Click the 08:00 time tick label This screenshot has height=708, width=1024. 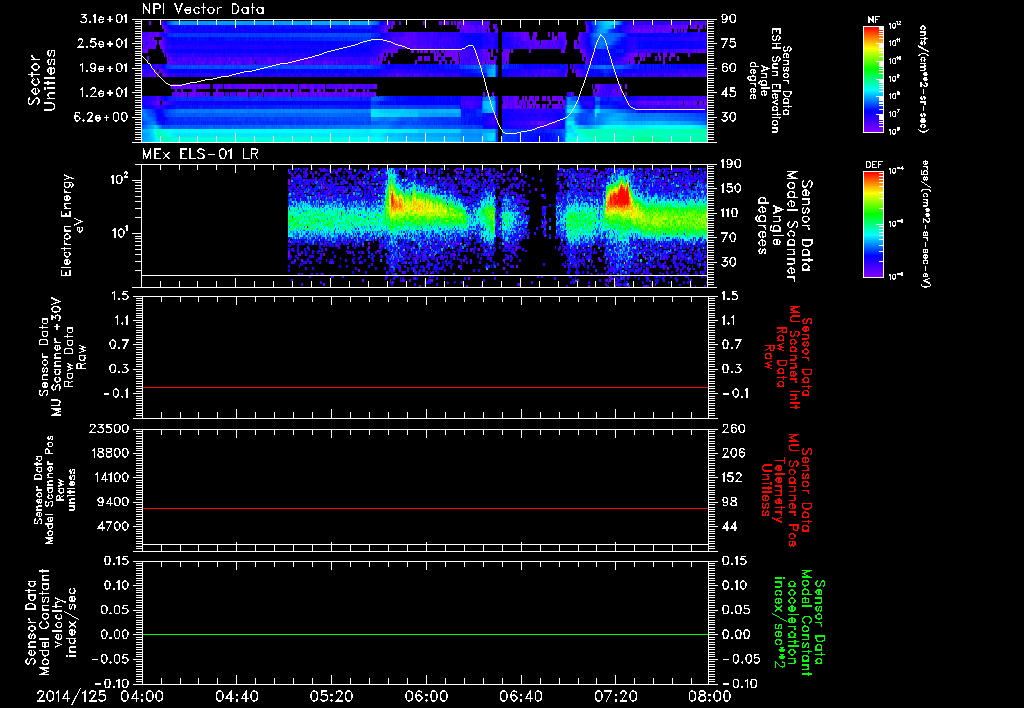point(710,696)
